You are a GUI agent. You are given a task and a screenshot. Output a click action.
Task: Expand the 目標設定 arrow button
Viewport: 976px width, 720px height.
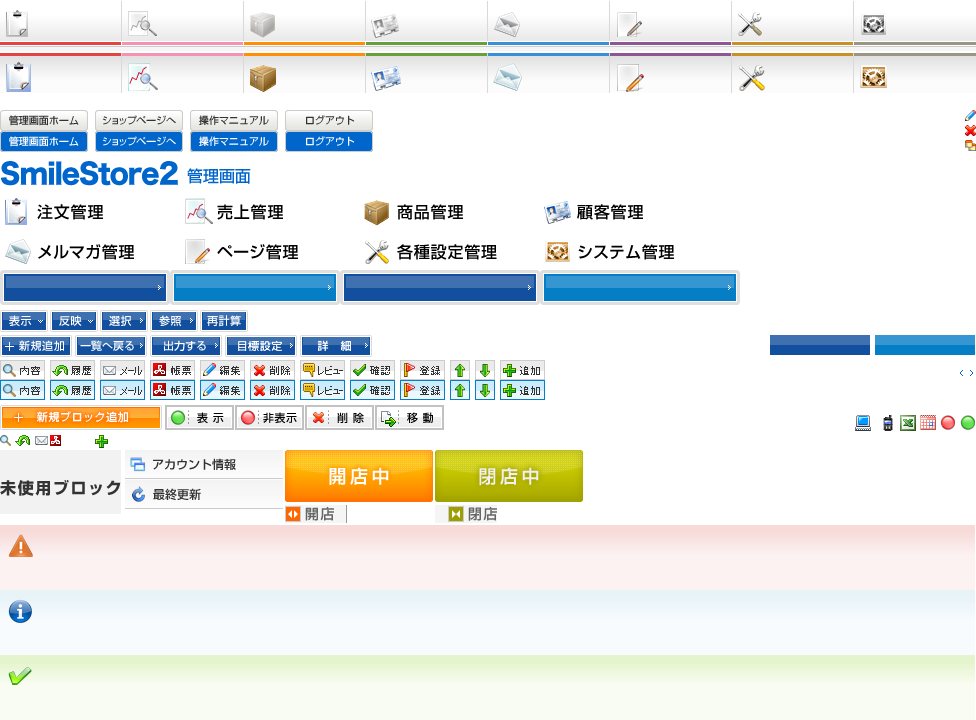[x=261, y=346]
